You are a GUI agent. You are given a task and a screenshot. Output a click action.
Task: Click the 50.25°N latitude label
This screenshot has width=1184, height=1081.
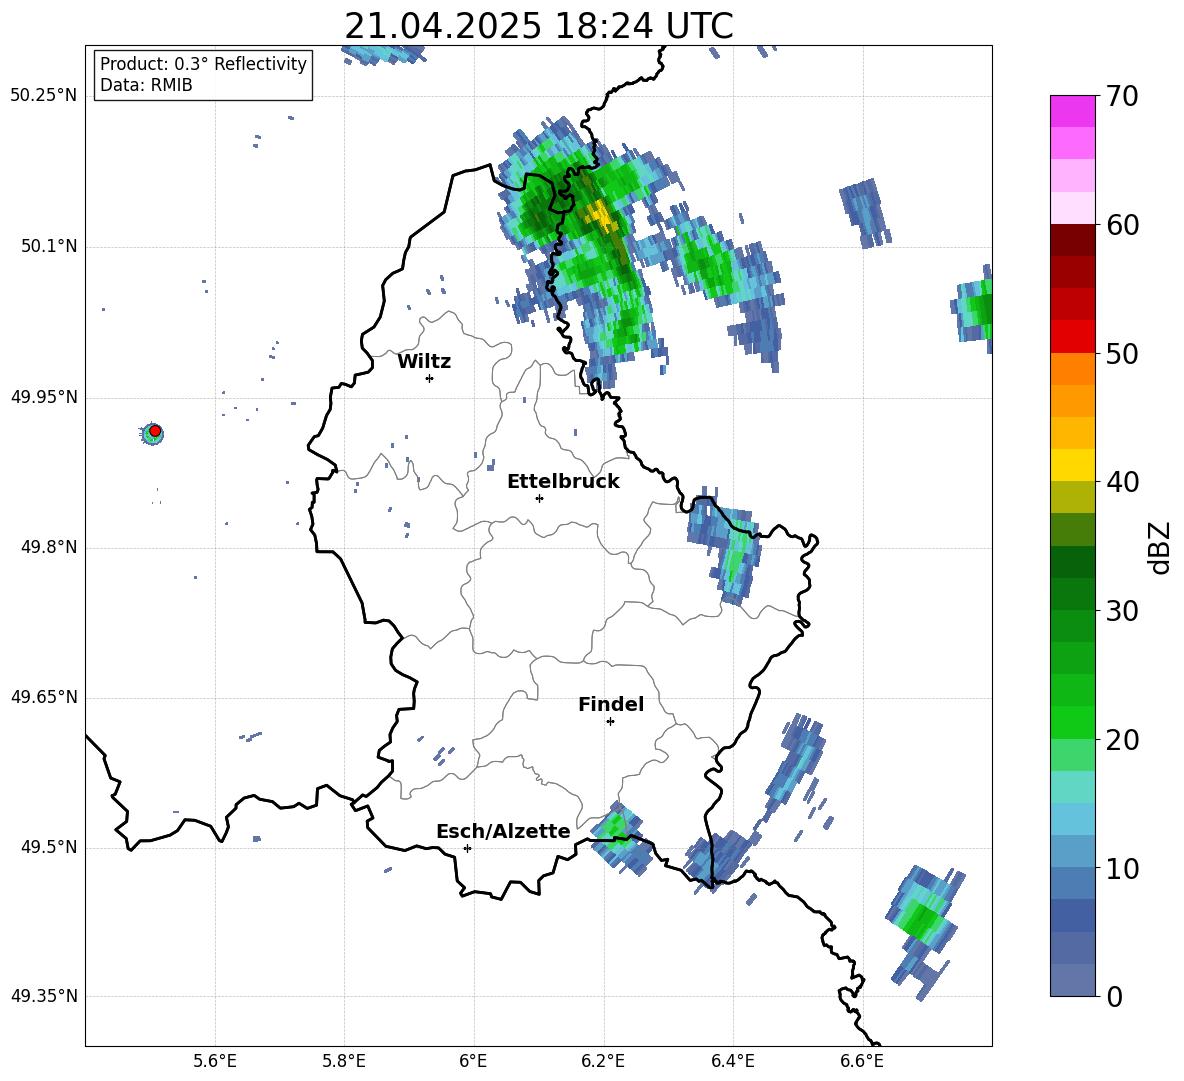pos(44,96)
